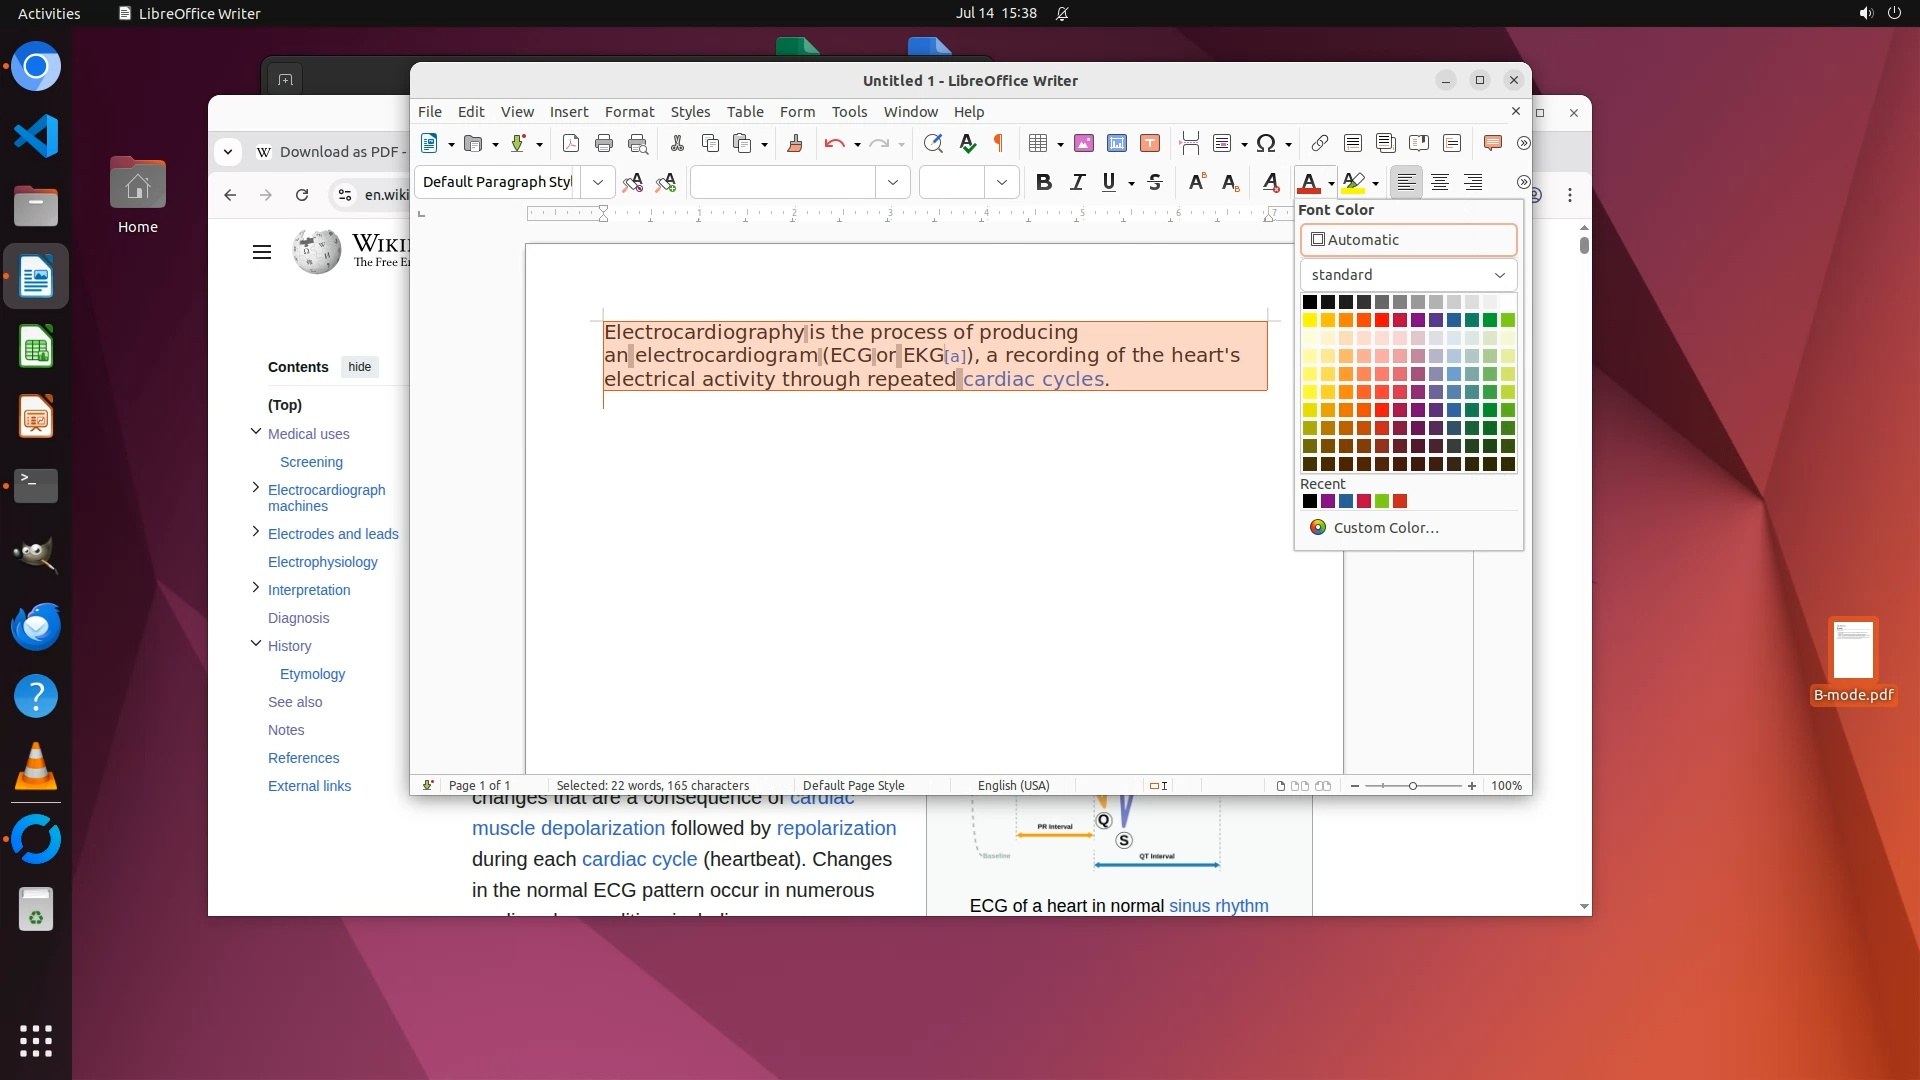Toggle Formatting Marks pilcrow

click(998, 143)
